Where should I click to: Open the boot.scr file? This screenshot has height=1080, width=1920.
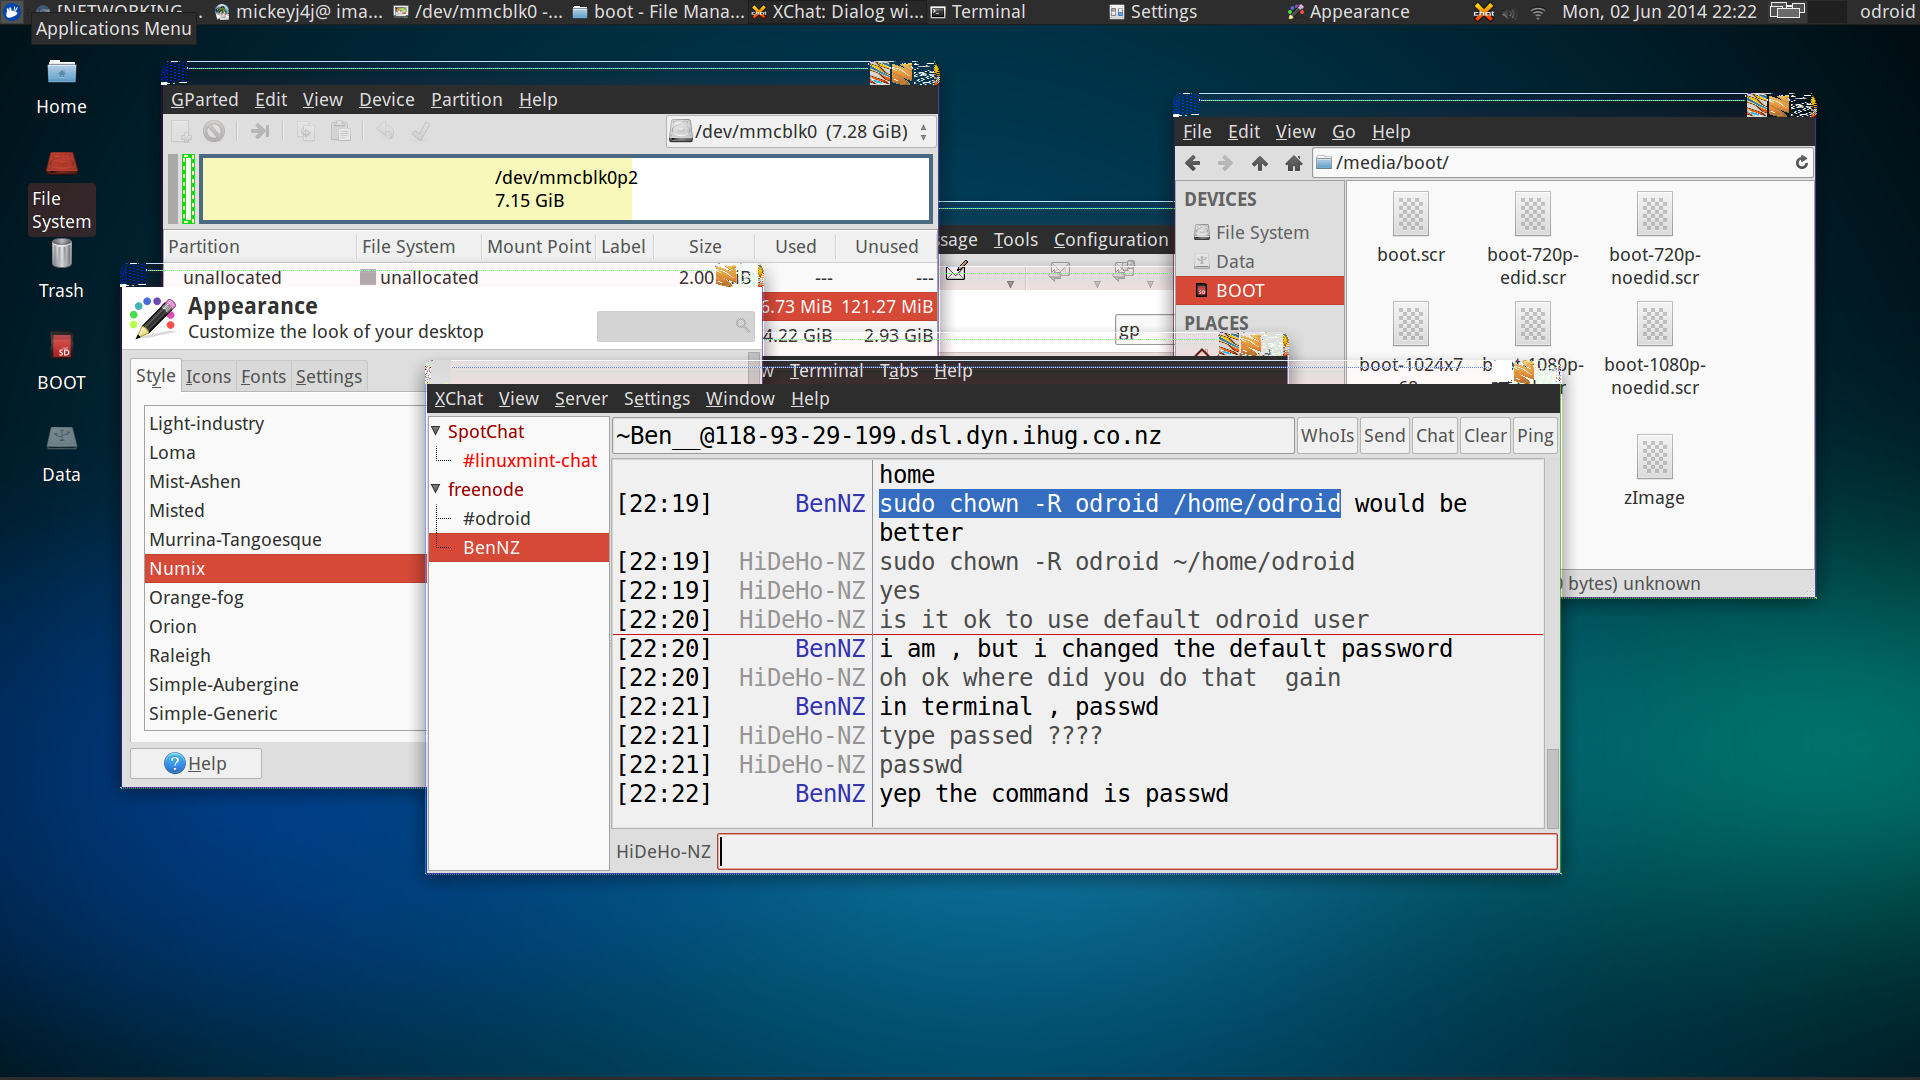click(1410, 228)
